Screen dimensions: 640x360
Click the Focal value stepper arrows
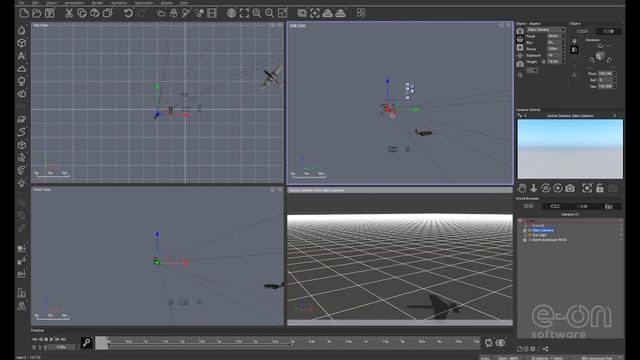pos(563,36)
